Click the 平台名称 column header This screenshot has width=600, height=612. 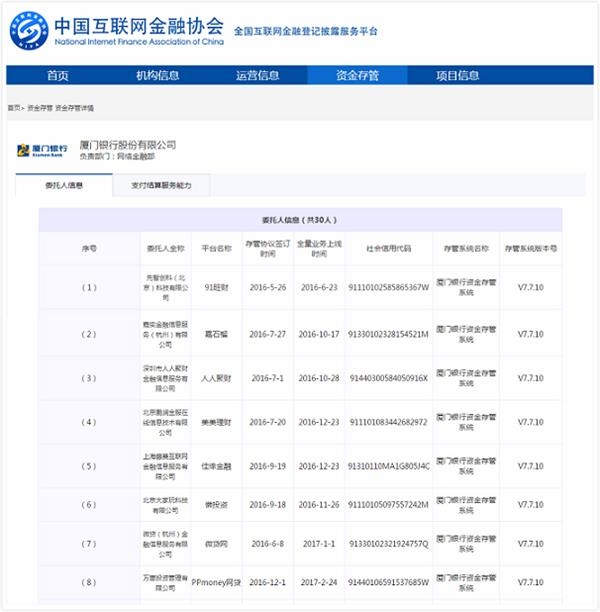(x=217, y=249)
